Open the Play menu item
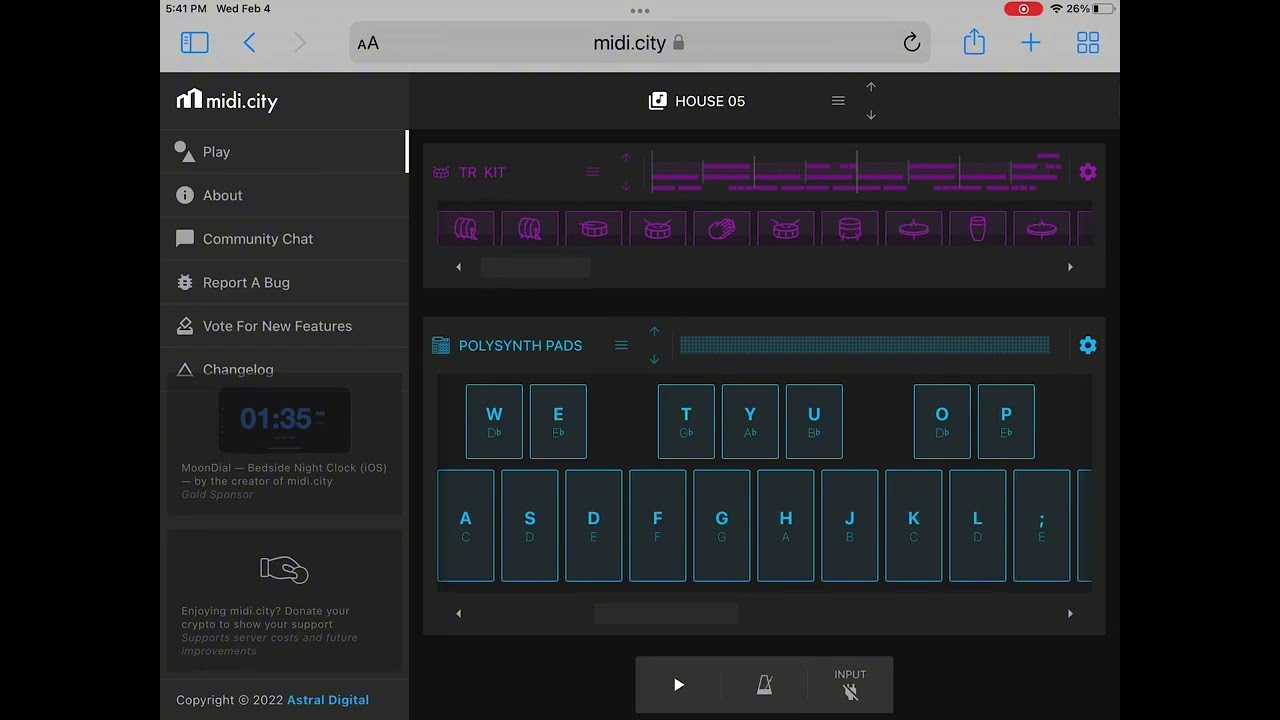Viewport: 1280px width, 720px height. pos(284,152)
